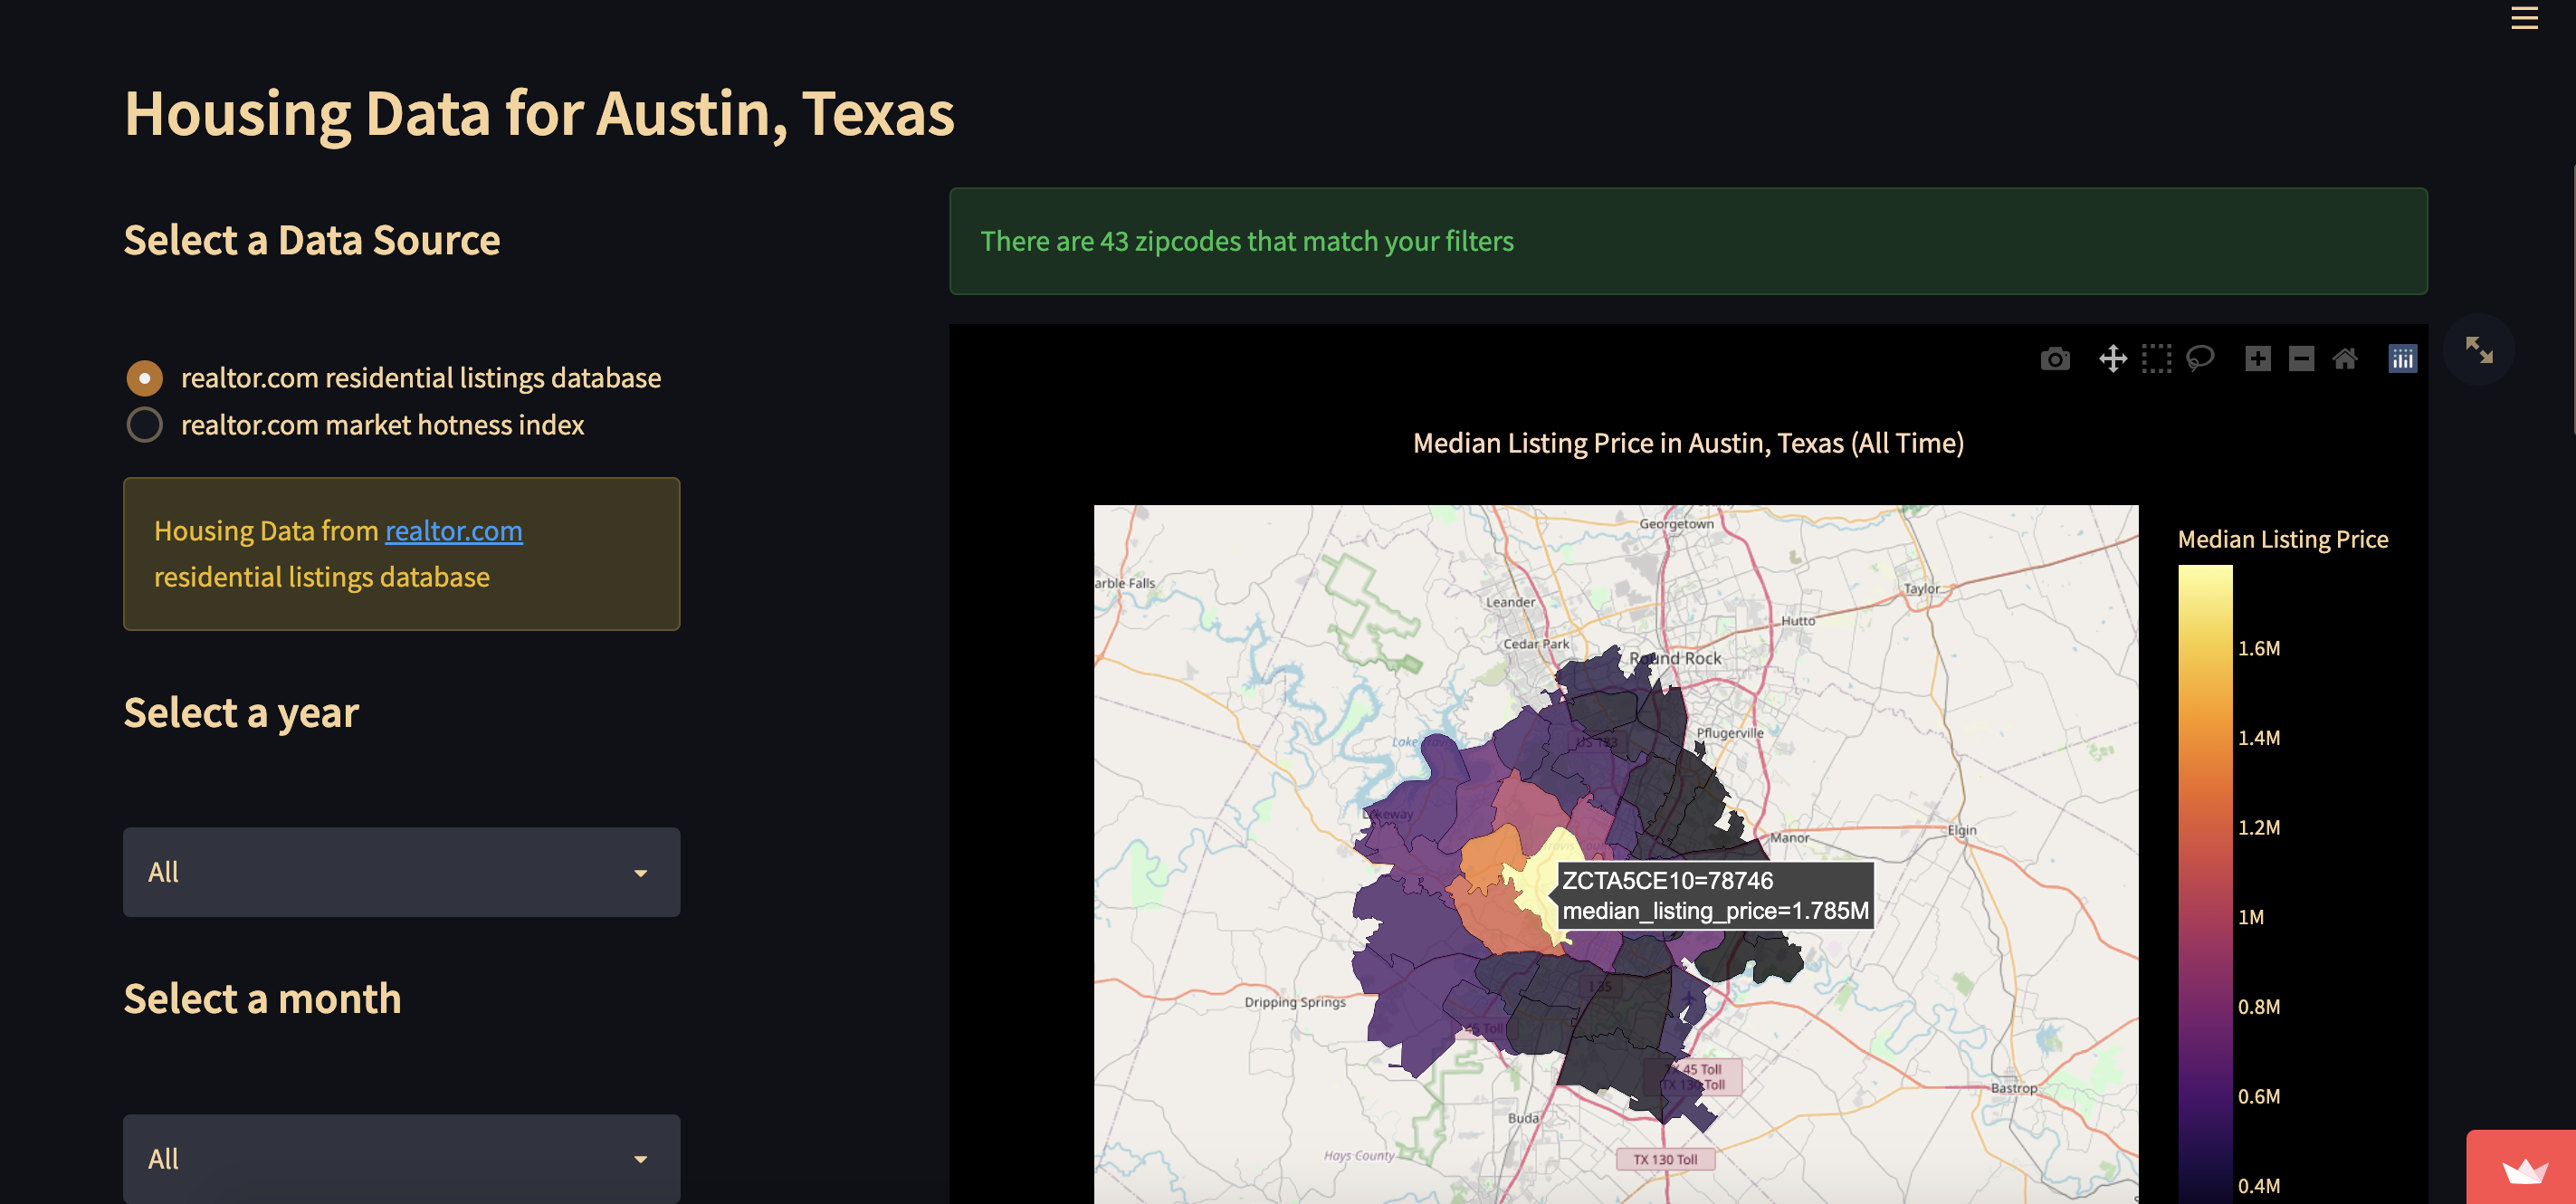Select realtor.com residential listings database option
The width and height of the screenshot is (2576, 1204).
coord(145,378)
